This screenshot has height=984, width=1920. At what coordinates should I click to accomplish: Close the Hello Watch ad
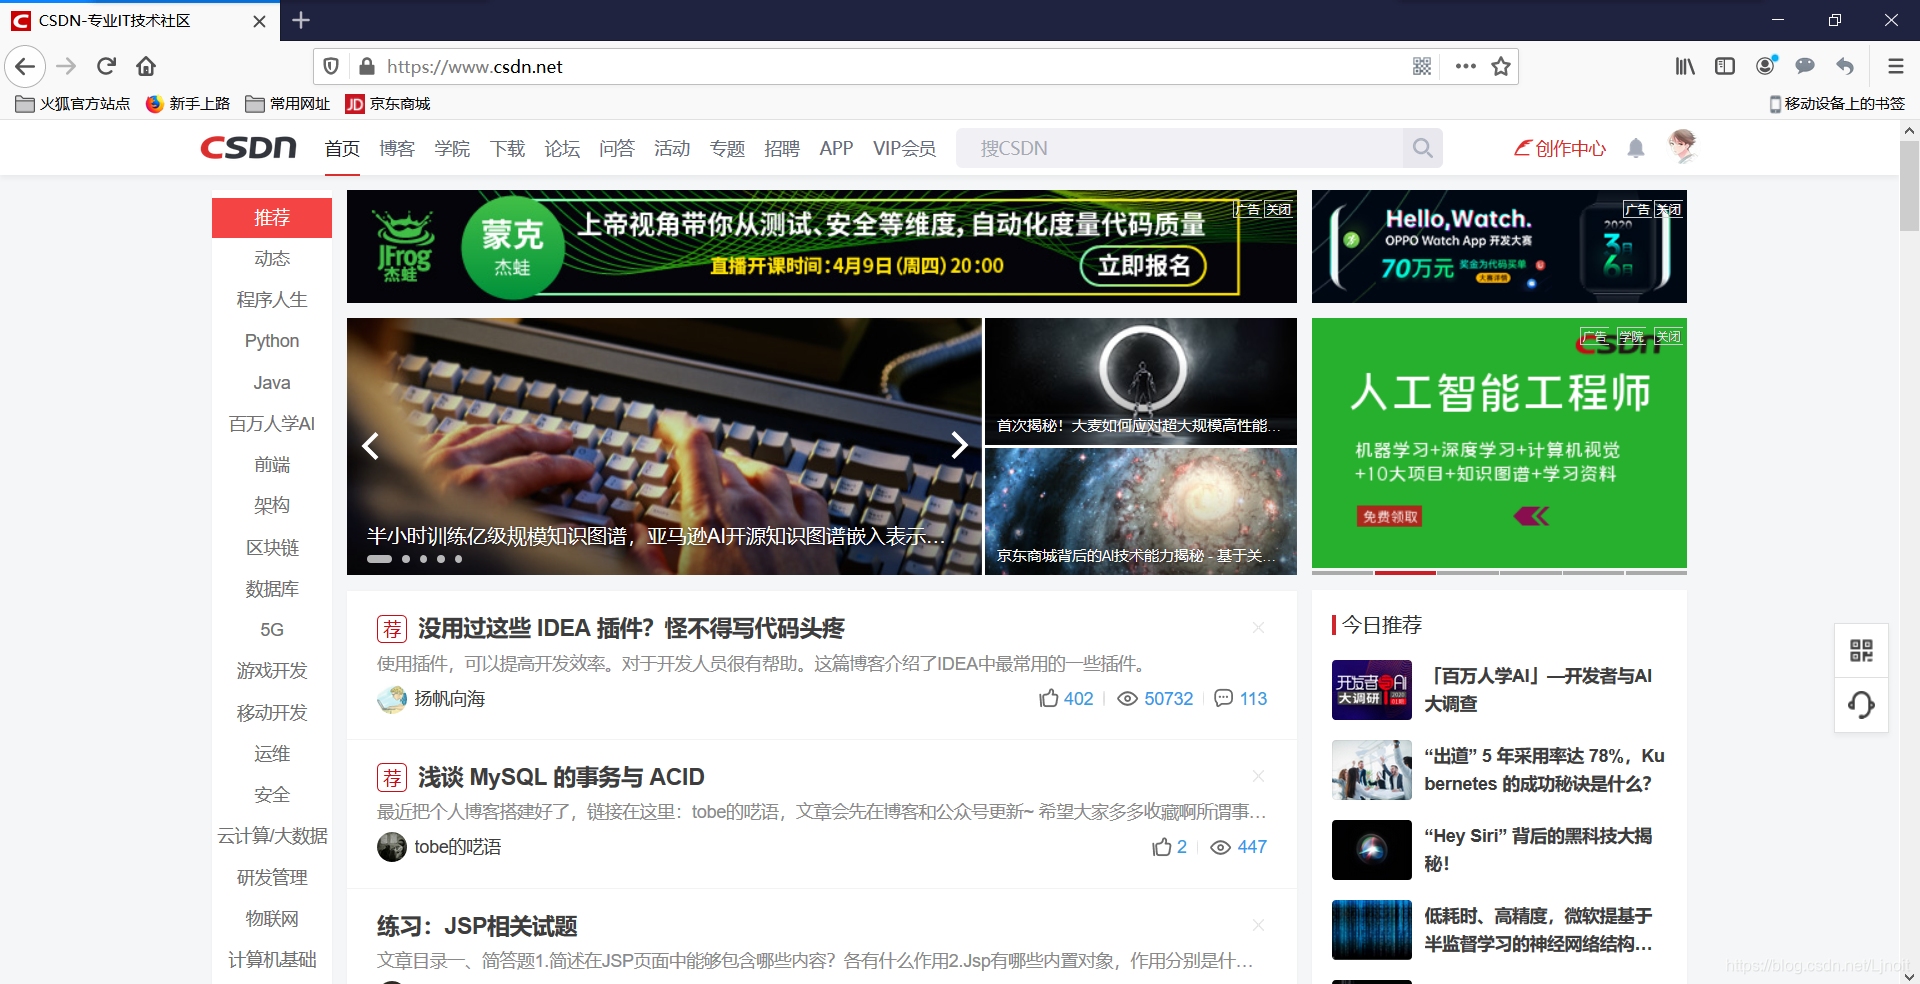[1668, 209]
